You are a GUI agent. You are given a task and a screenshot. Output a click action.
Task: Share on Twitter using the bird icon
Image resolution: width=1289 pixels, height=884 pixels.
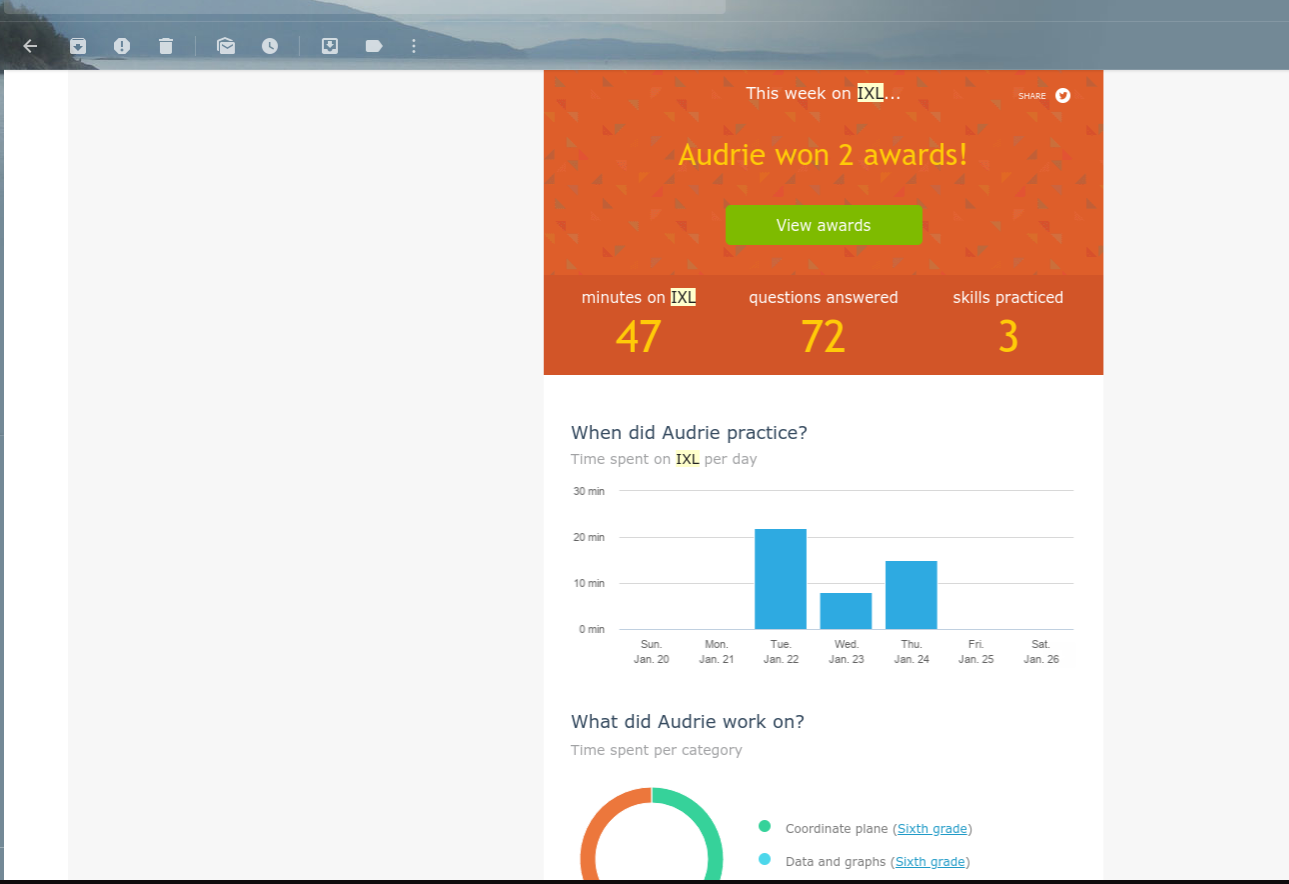(x=1063, y=96)
